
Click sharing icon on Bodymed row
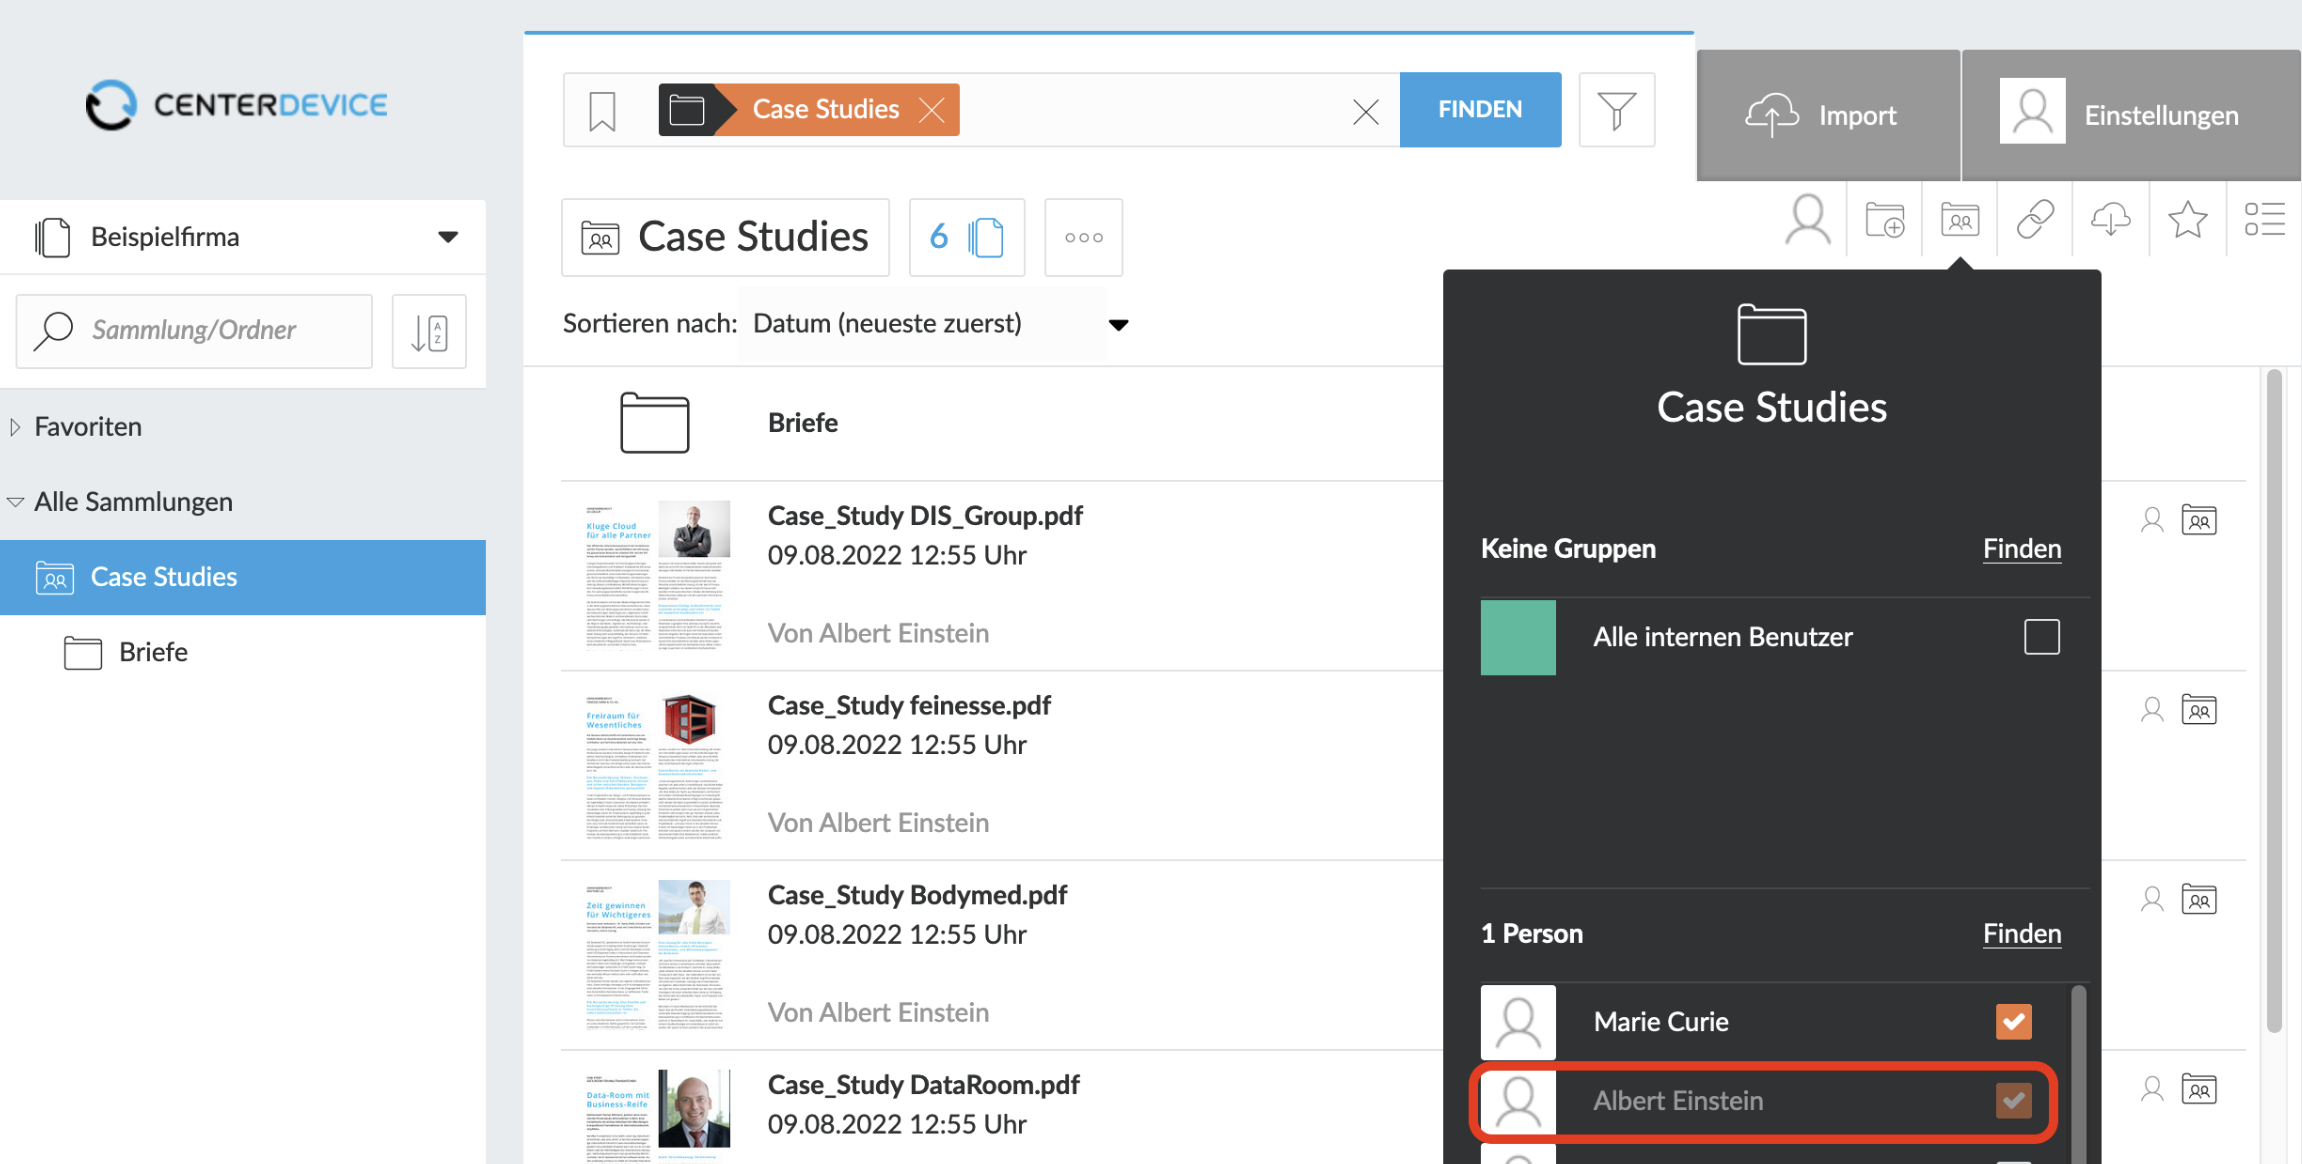(2199, 899)
